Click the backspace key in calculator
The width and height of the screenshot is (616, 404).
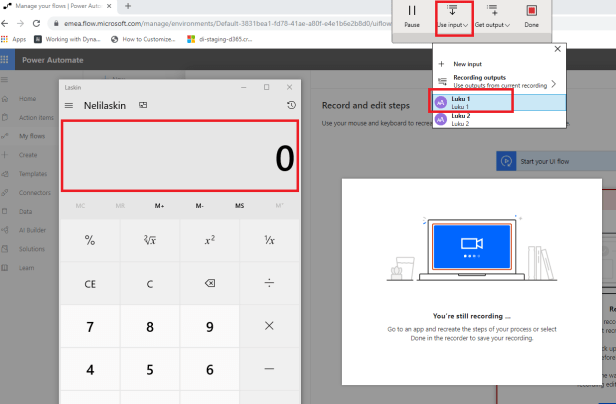coord(210,283)
